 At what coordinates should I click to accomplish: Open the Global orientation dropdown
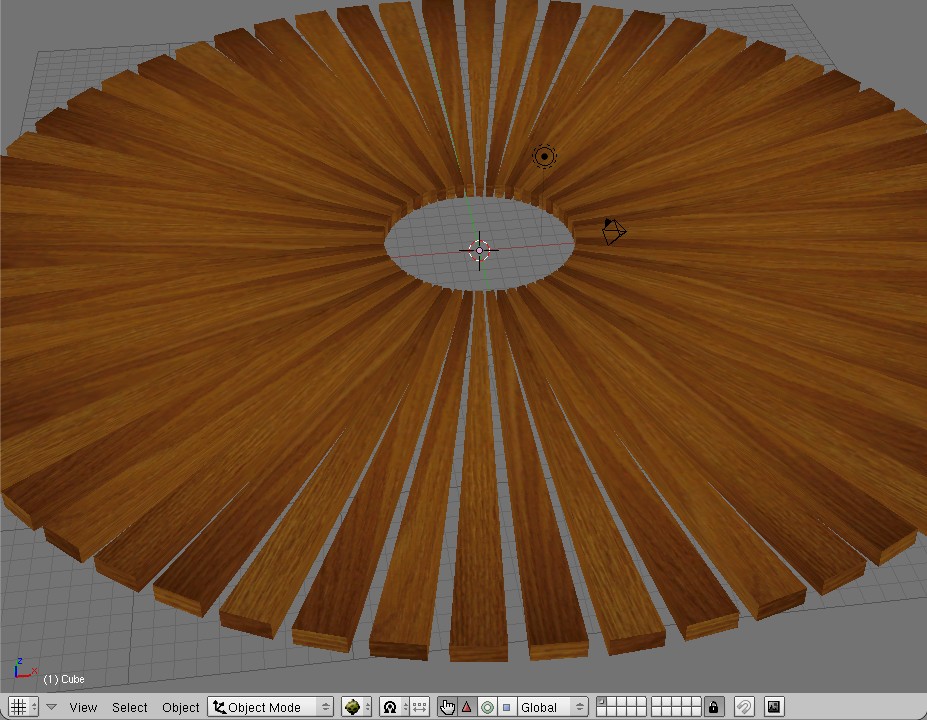click(552, 707)
